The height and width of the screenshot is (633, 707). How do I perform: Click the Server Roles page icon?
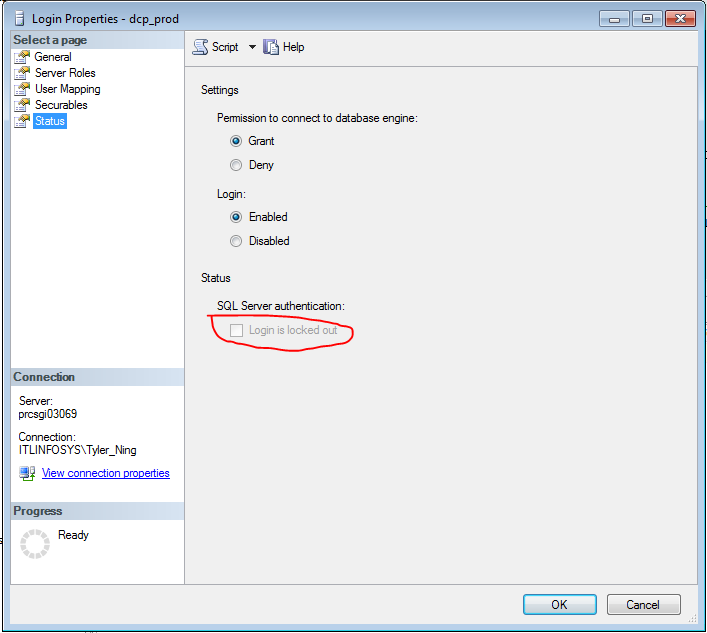click(22, 73)
